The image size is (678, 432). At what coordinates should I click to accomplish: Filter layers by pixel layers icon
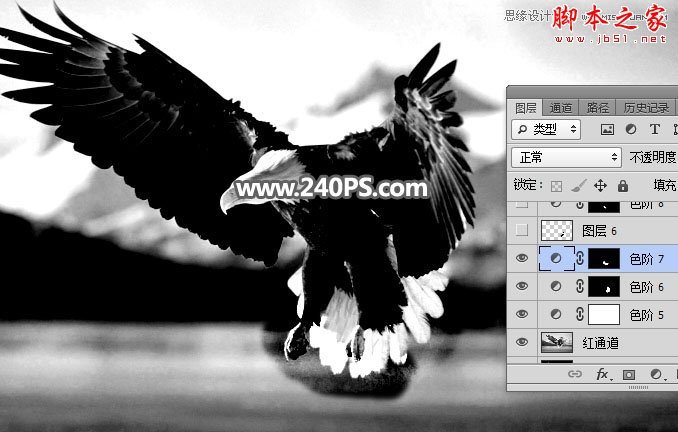click(607, 129)
